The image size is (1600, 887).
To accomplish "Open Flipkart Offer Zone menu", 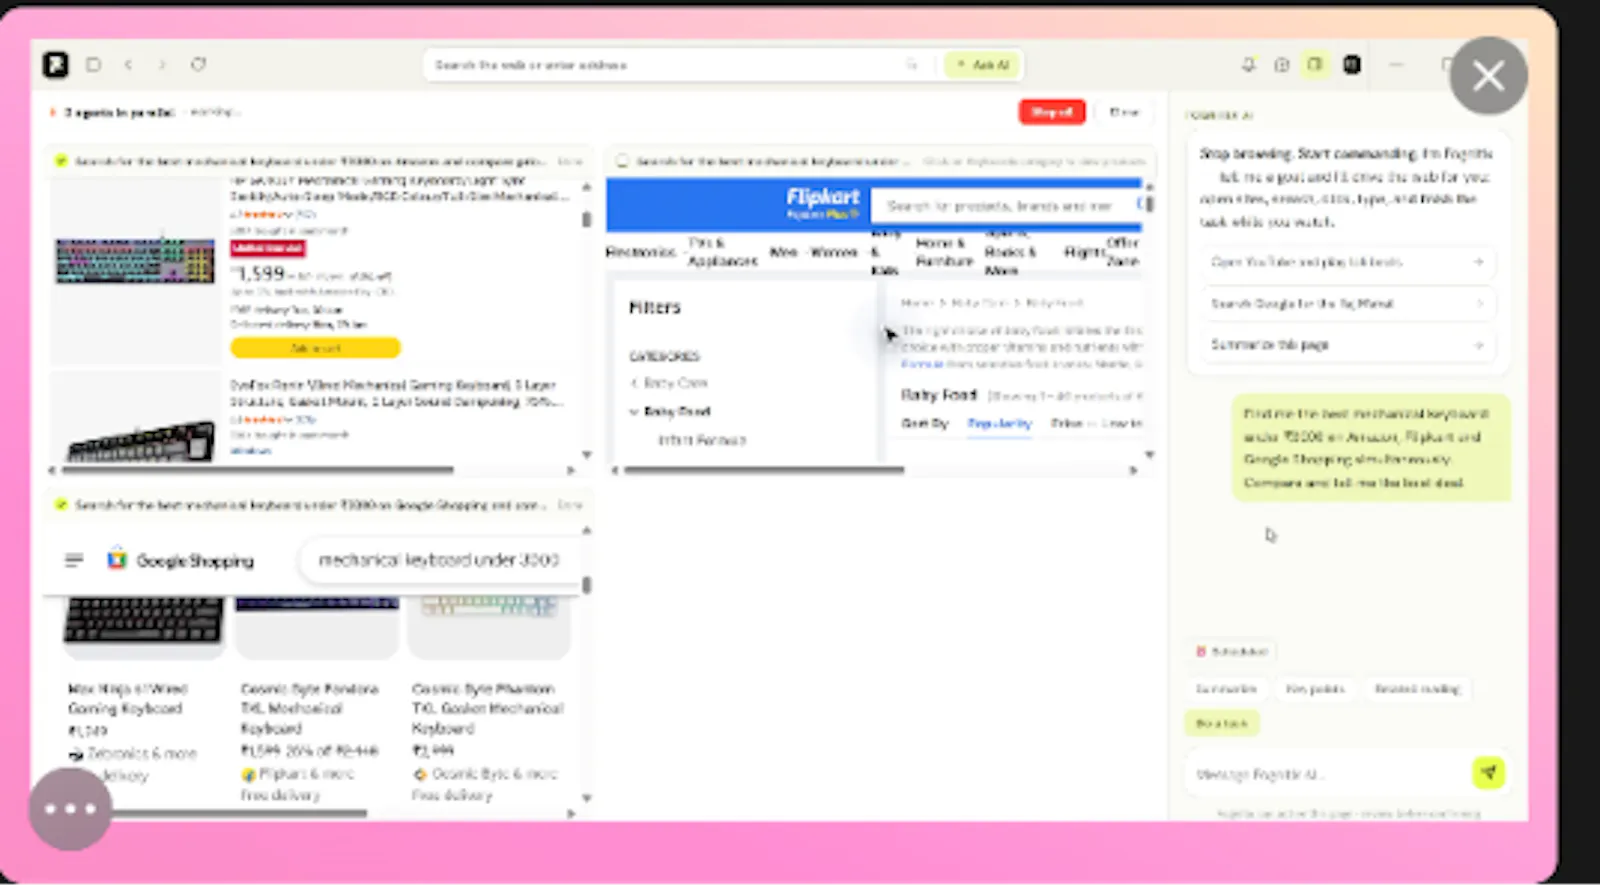I will pyautogui.click(x=1123, y=252).
